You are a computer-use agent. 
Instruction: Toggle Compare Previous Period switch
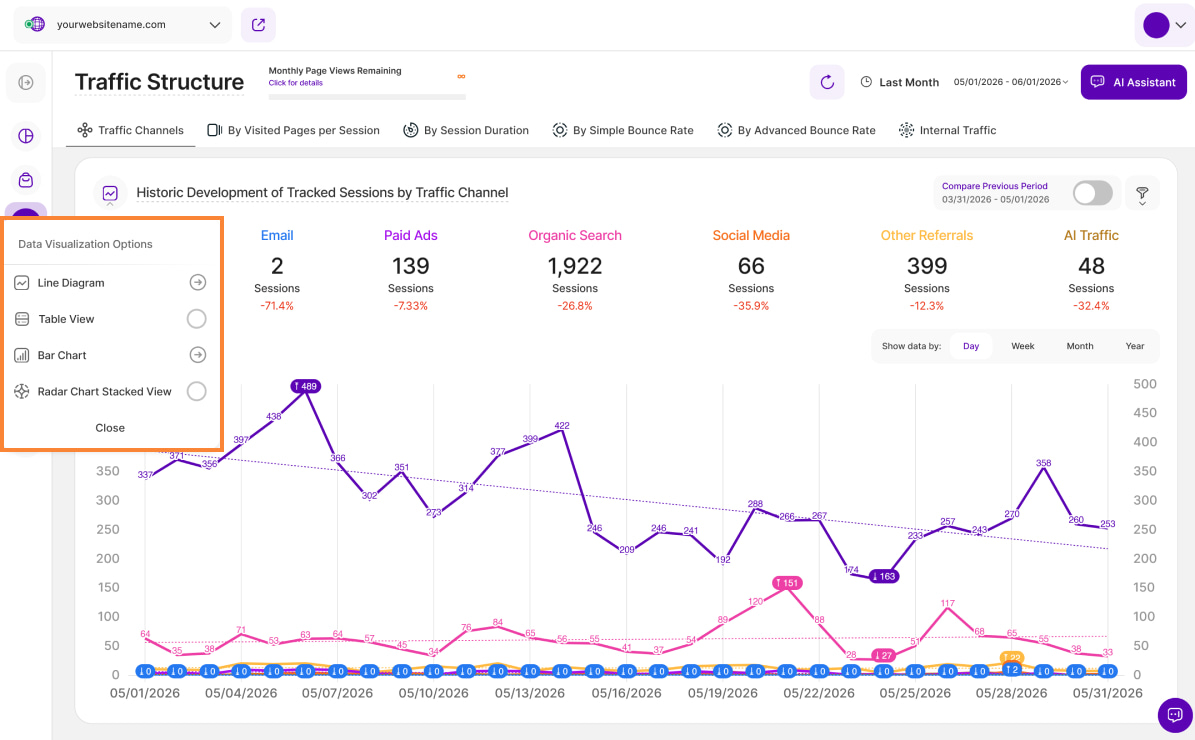(x=1093, y=193)
